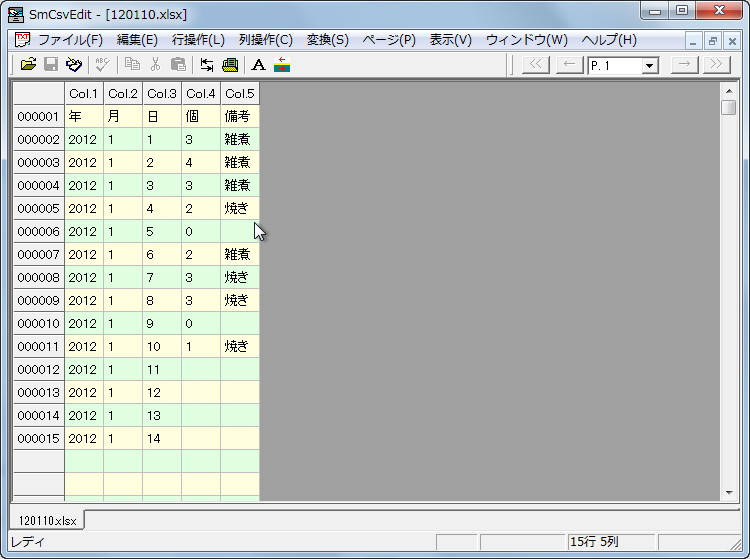The height and width of the screenshot is (559, 750).
Task: Click the Cut scissors icon
Action: [155, 65]
